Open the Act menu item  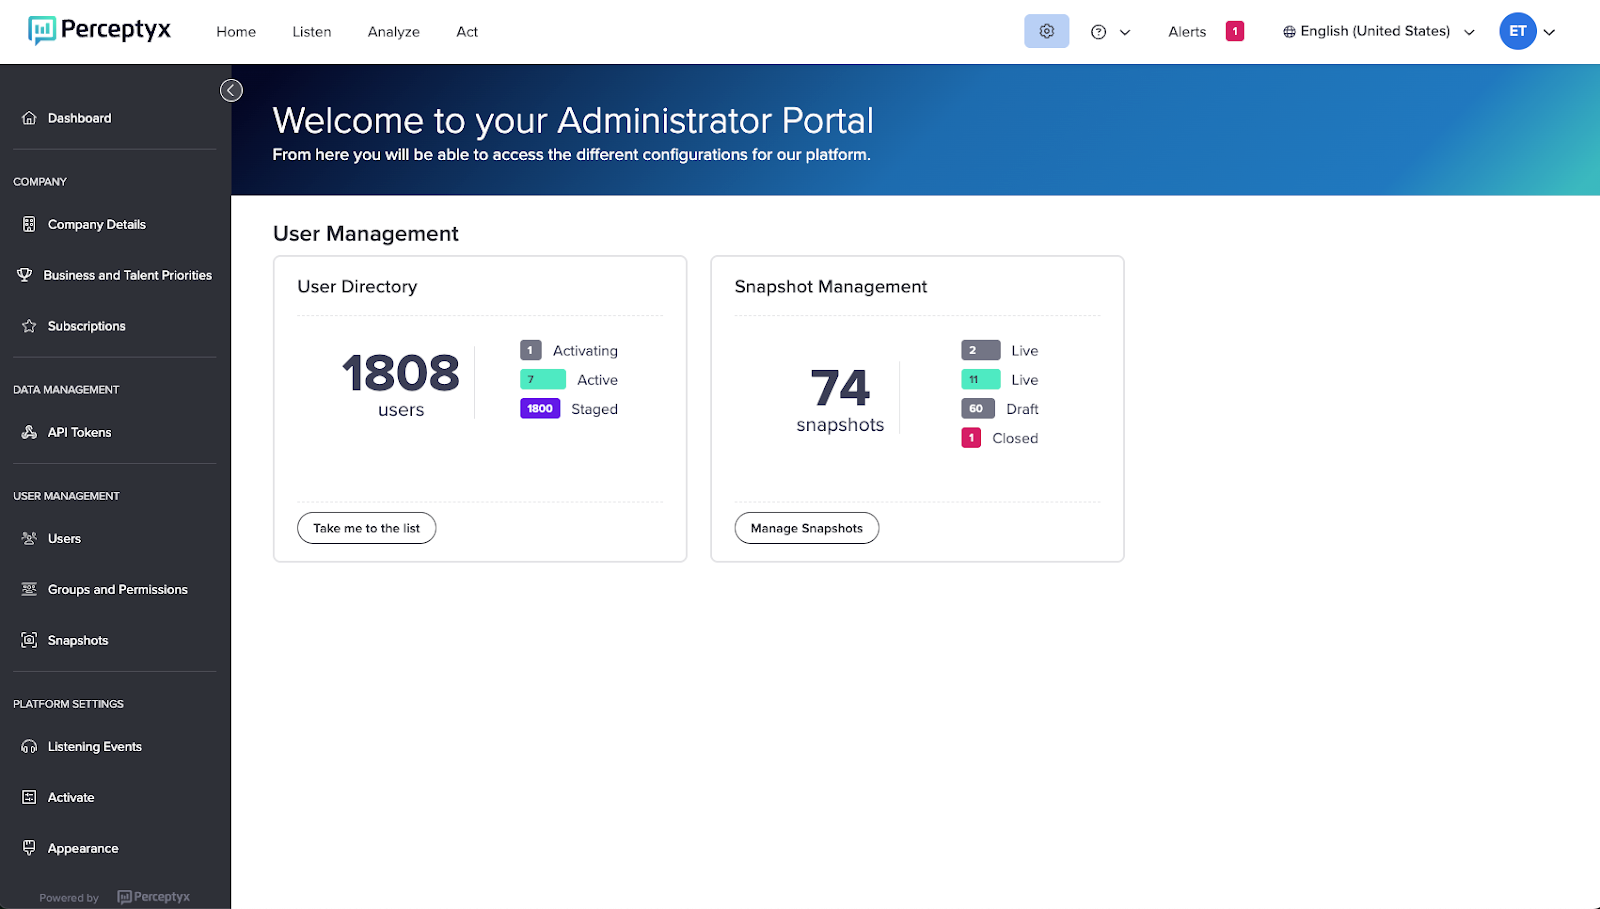click(467, 32)
